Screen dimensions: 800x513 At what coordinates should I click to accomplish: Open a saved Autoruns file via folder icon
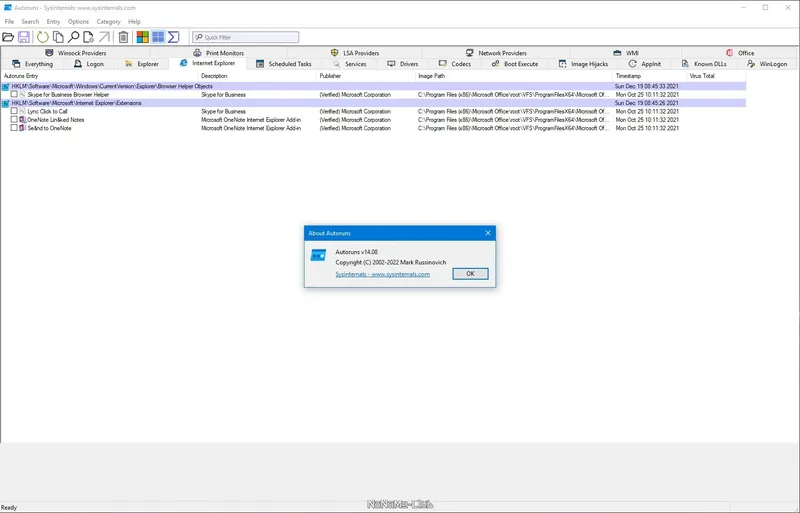pos(8,37)
